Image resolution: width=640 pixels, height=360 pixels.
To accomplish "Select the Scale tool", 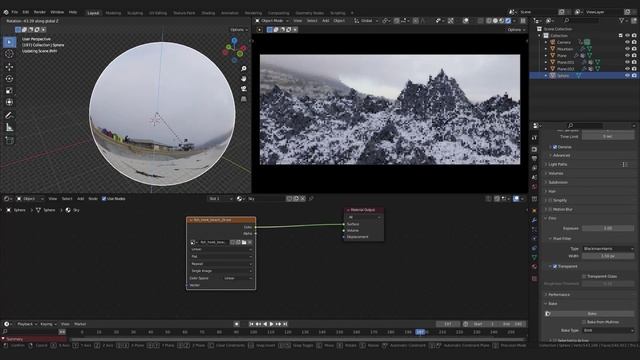I will pos(9,91).
